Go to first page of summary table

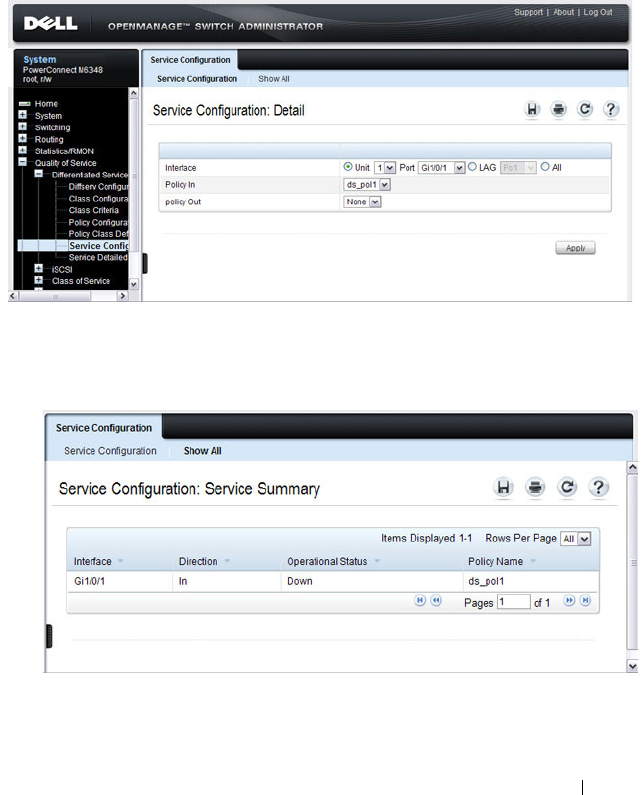[420, 601]
